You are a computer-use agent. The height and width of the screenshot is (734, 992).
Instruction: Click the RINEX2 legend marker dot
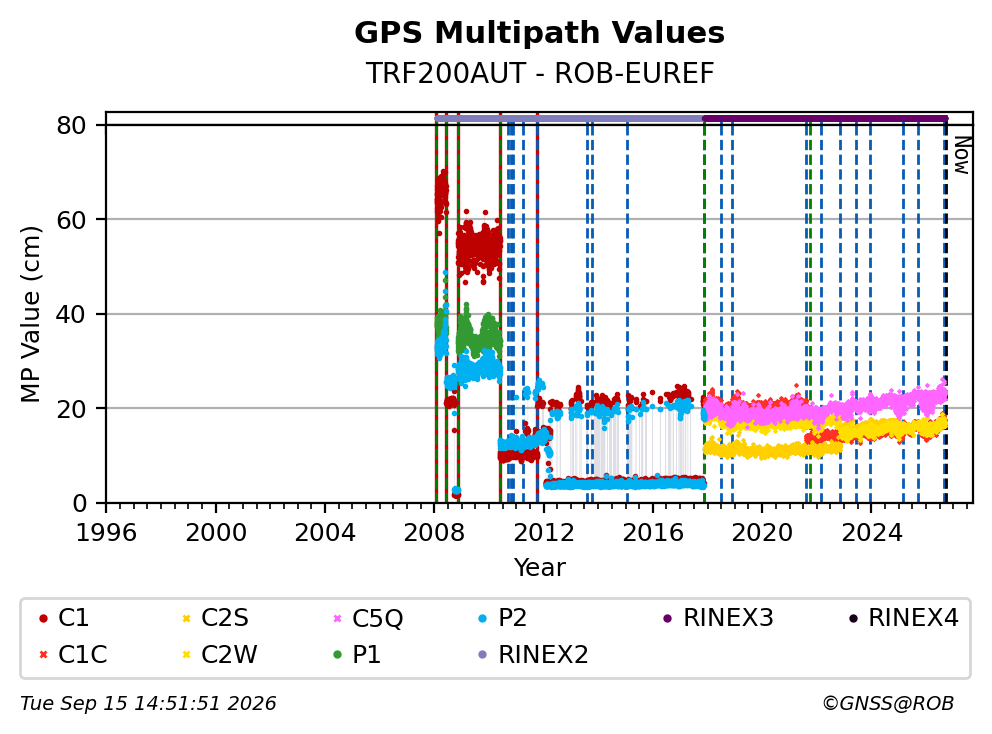click(x=483, y=654)
